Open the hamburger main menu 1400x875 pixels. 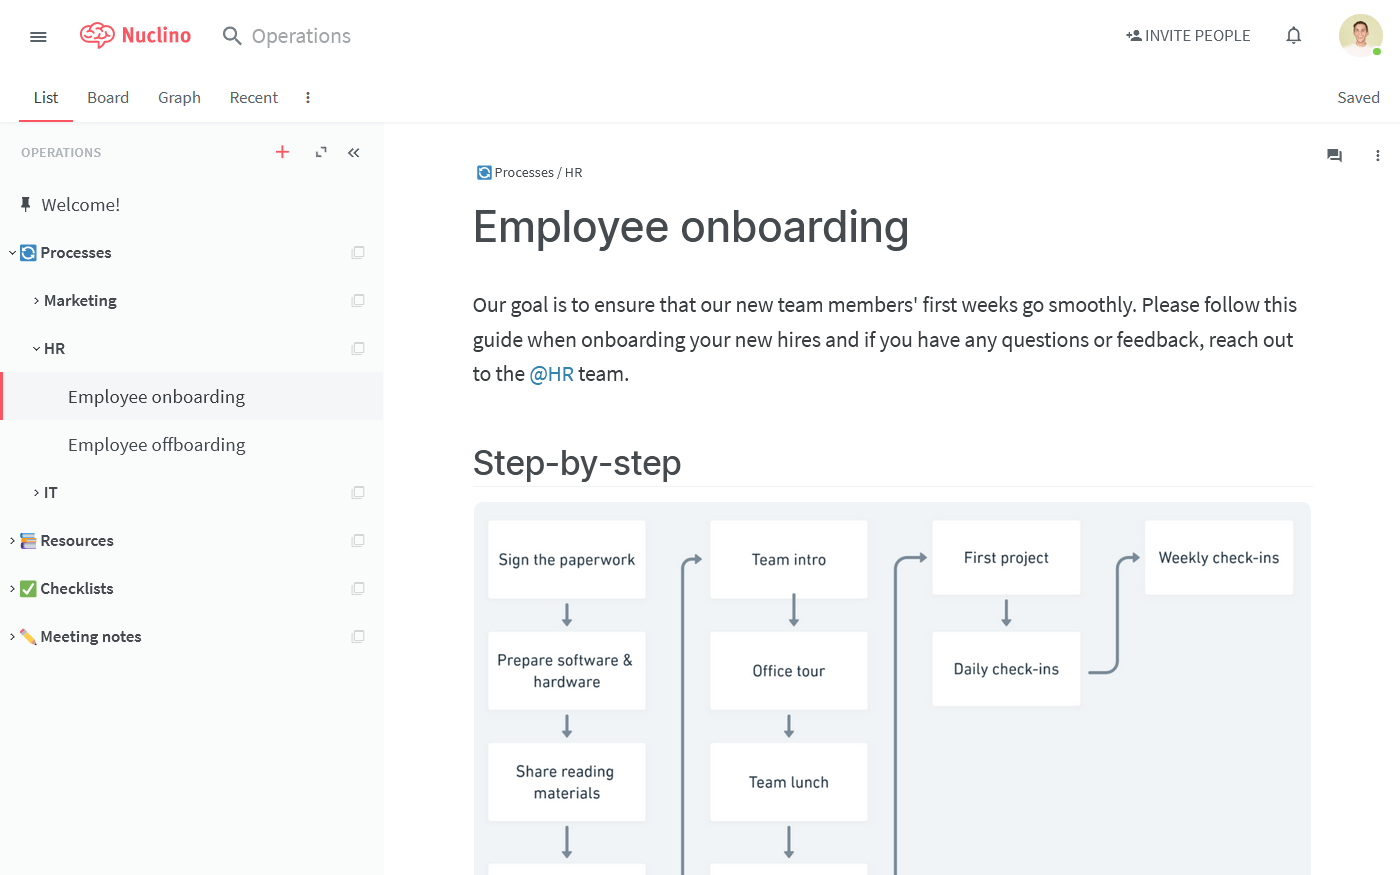[39, 37]
